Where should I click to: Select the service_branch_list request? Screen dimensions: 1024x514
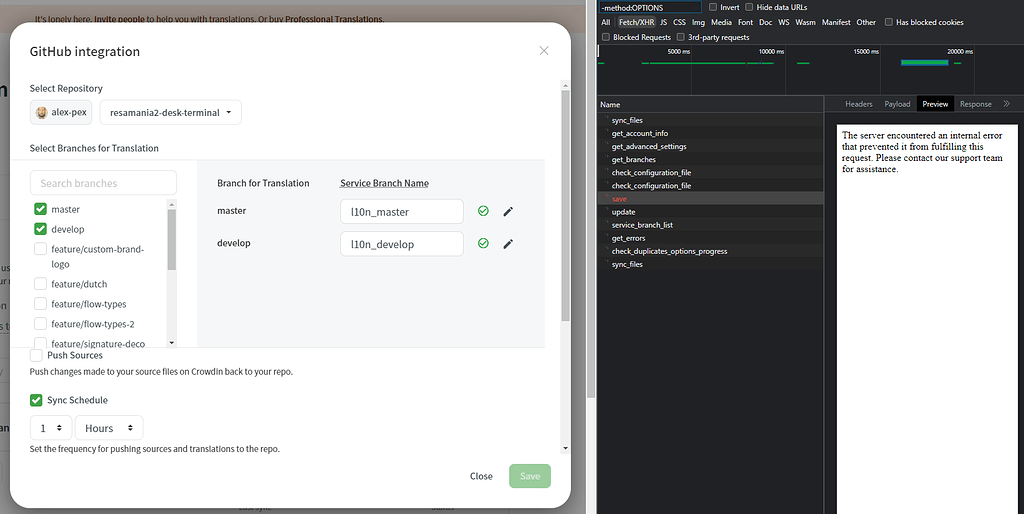(710, 225)
